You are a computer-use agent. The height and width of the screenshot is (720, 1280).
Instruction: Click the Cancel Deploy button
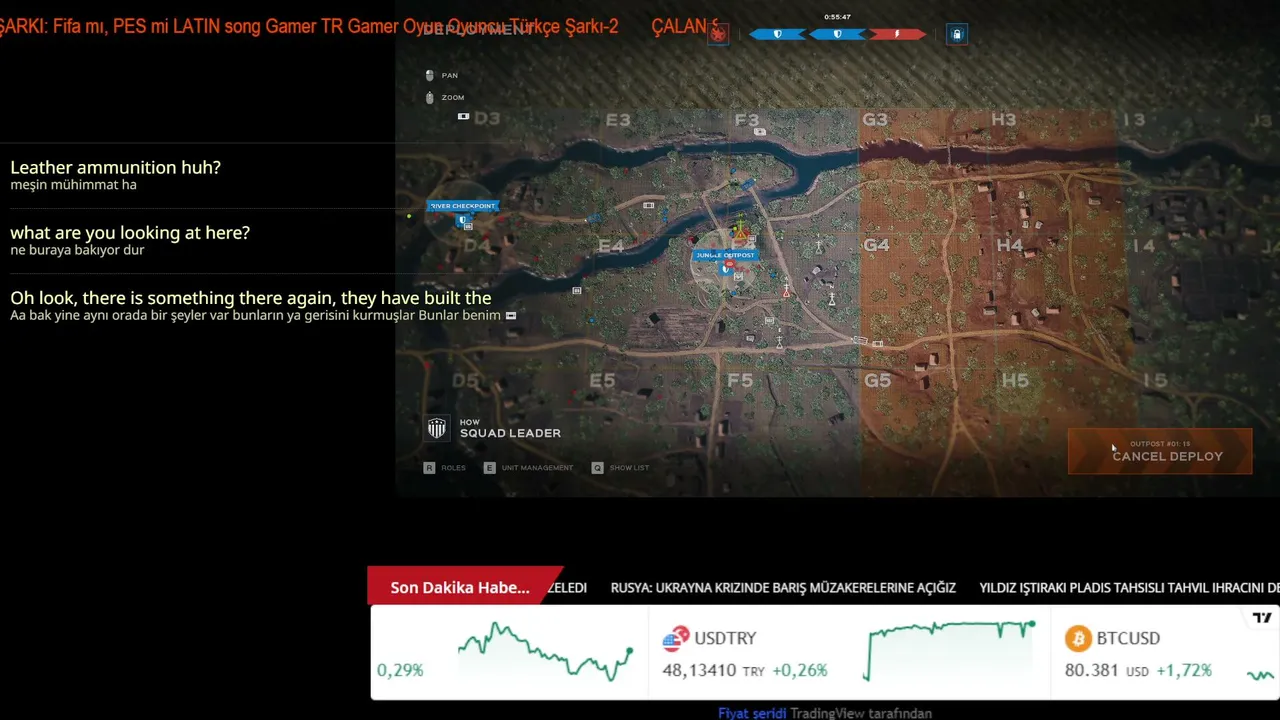coord(1160,451)
